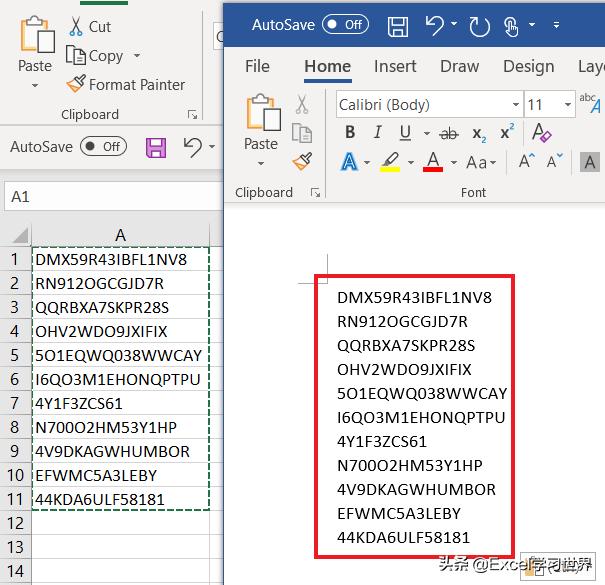
Task: Open font size 11 dropdown
Action: point(568,105)
